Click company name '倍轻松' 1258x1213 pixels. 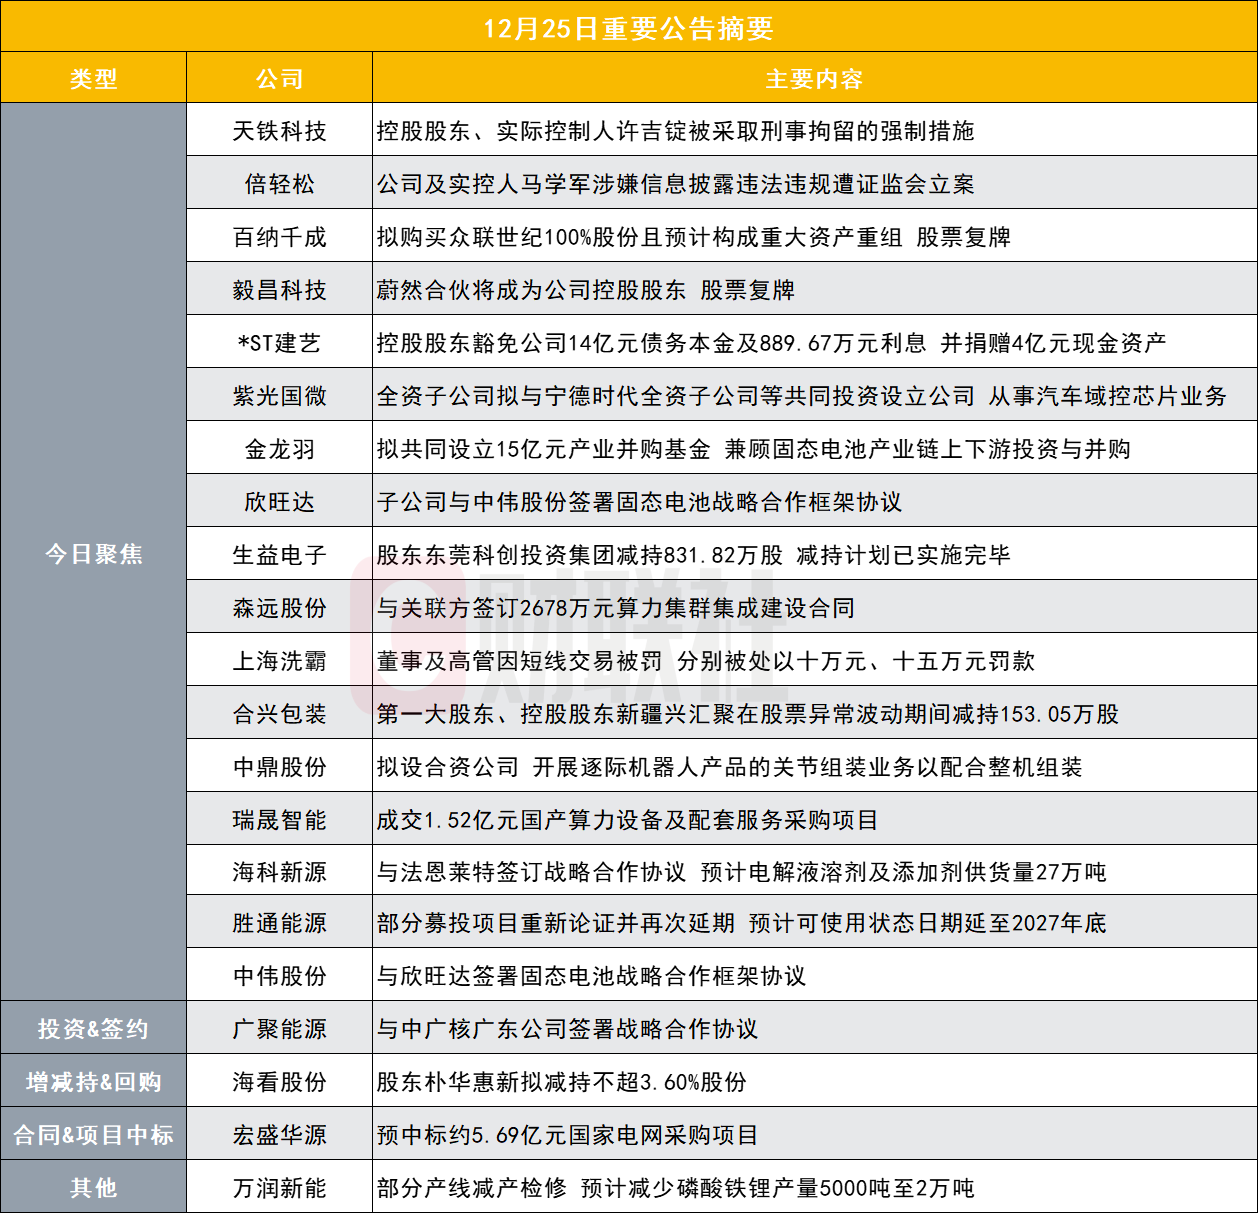279,184
